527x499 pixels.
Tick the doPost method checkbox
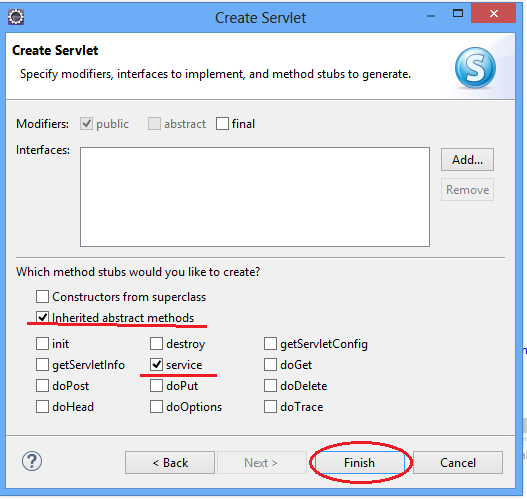click(x=42, y=386)
